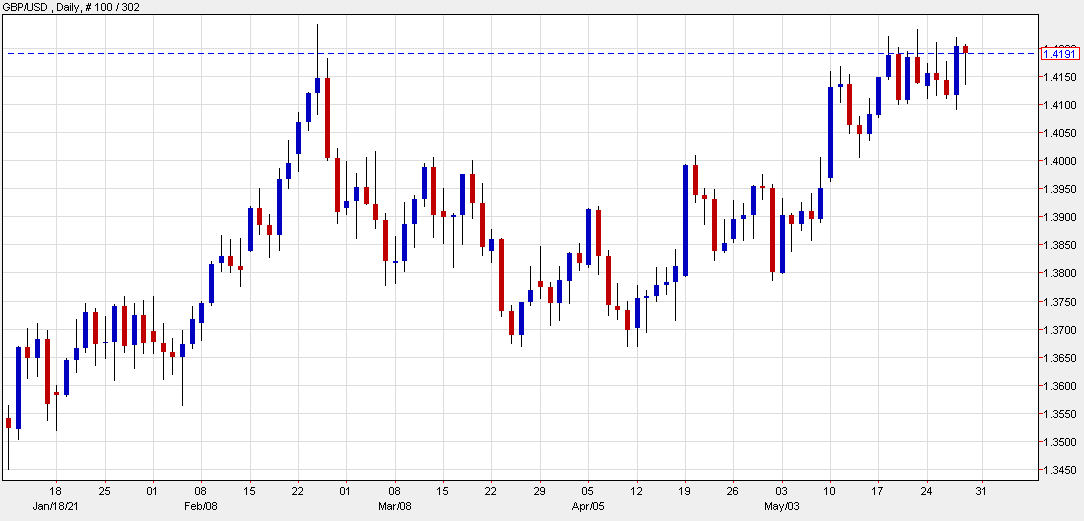The width and height of the screenshot is (1084, 521).
Task: Click the 1.4000 price axis label
Action: (1059, 161)
